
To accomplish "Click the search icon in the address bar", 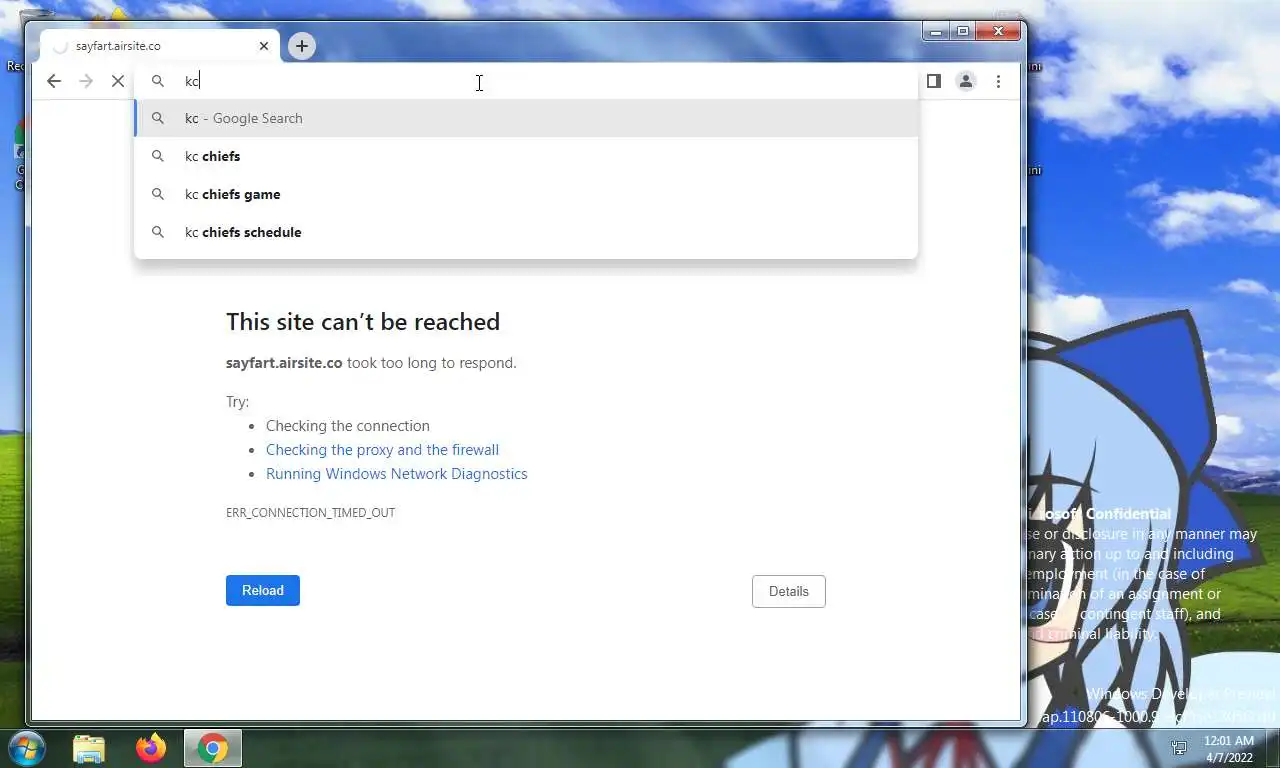I will click(158, 81).
